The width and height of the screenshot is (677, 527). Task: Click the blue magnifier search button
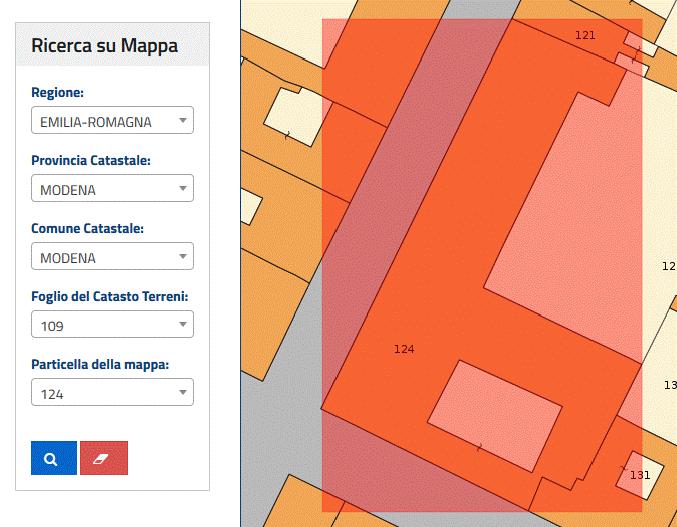tap(54, 458)
